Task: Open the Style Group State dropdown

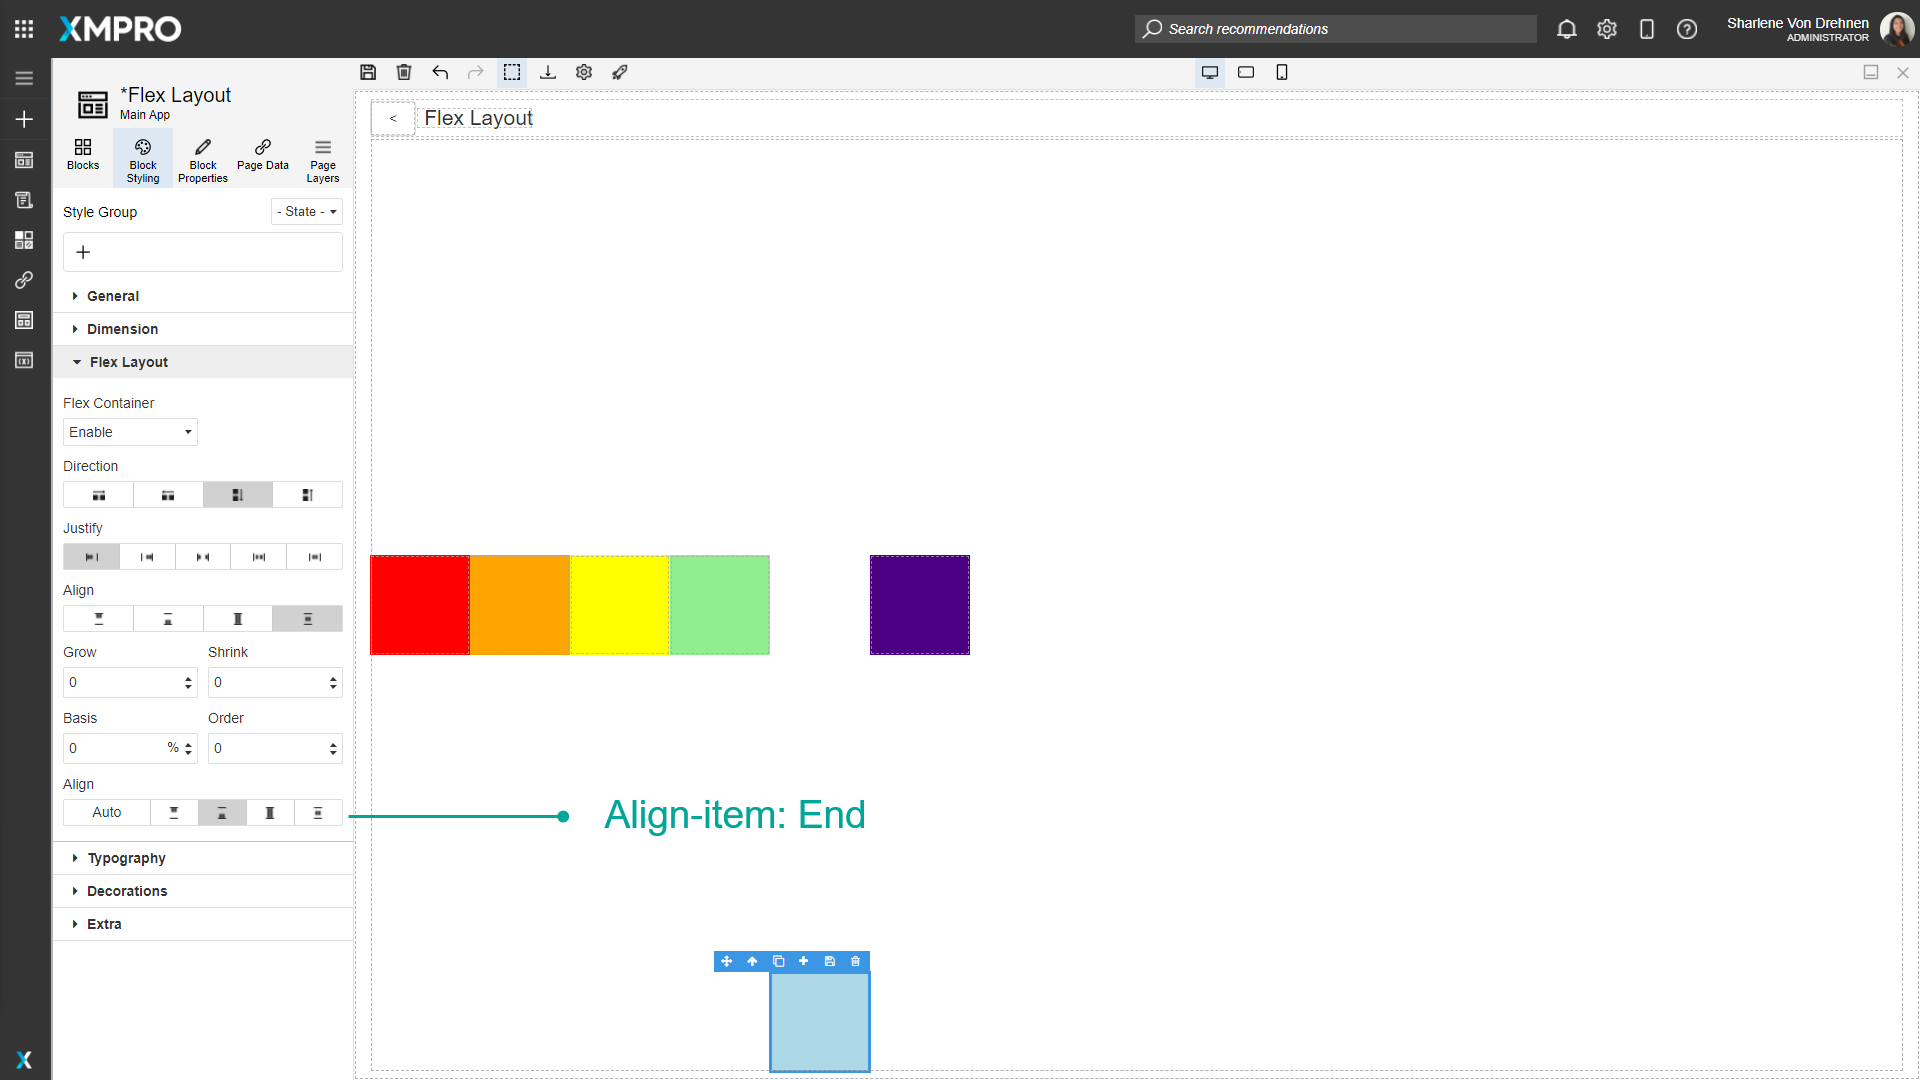Action: [x=306, y=211]
